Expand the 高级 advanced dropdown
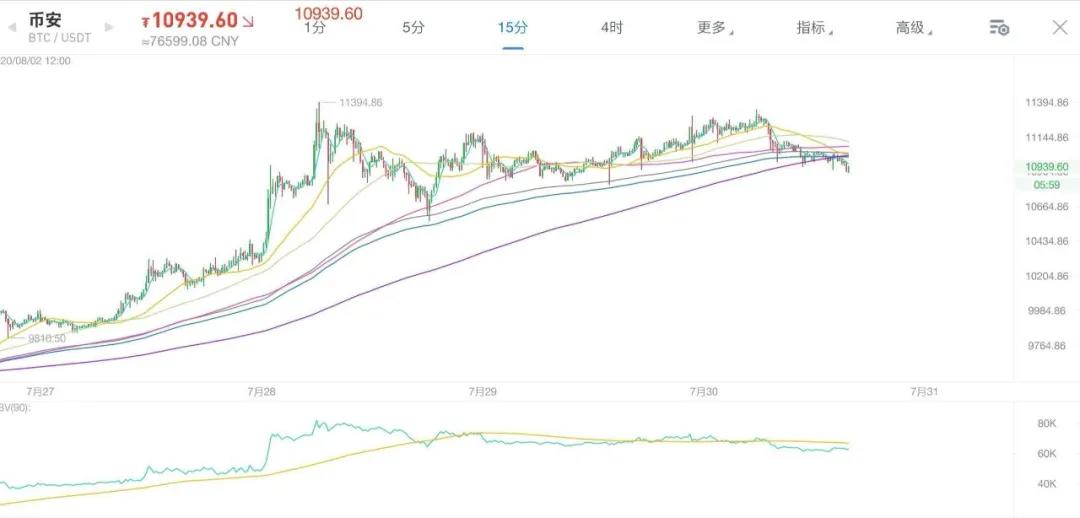The height and width of the screenshot is (518, 1080). (912, 28)
